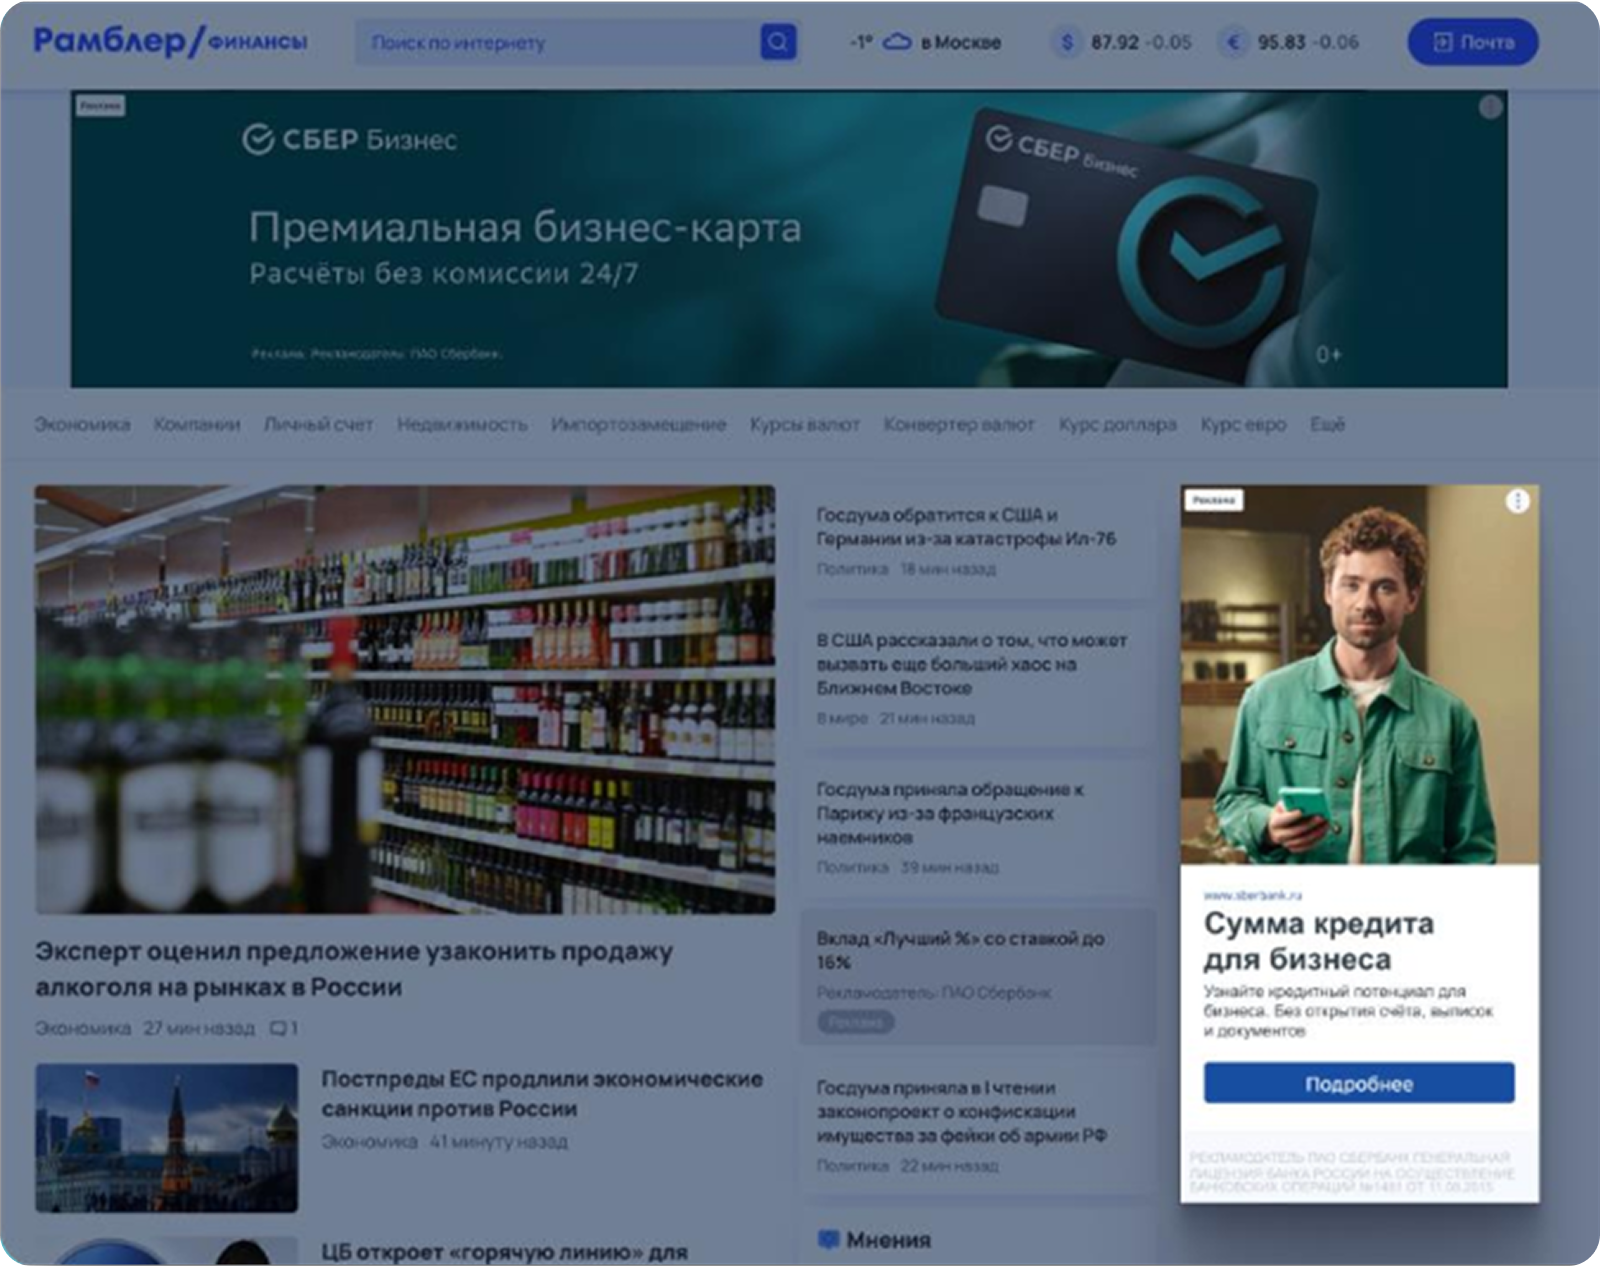Read headline about Госдума and Ил-76 crash
Screen dimensions: 1600x1266
click(x=965, y=527)
